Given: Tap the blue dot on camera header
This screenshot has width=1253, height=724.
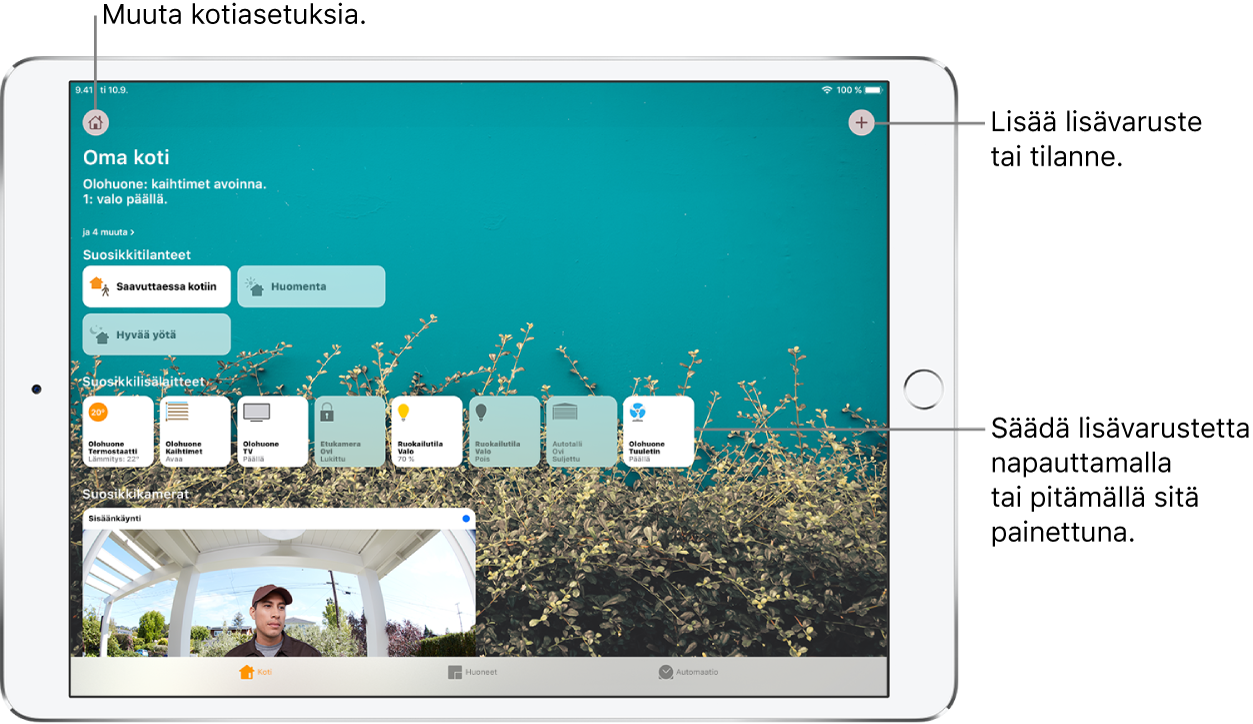Looking at the screenshot, I should (x=466, y=519).
